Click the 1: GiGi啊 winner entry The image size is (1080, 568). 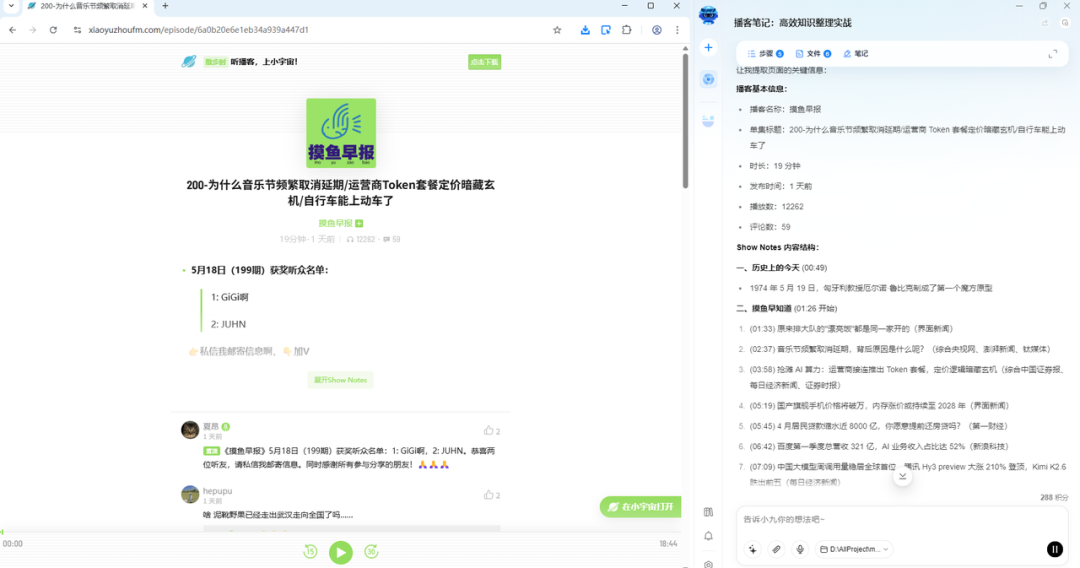pyautogui.click(x=229, y=297)
